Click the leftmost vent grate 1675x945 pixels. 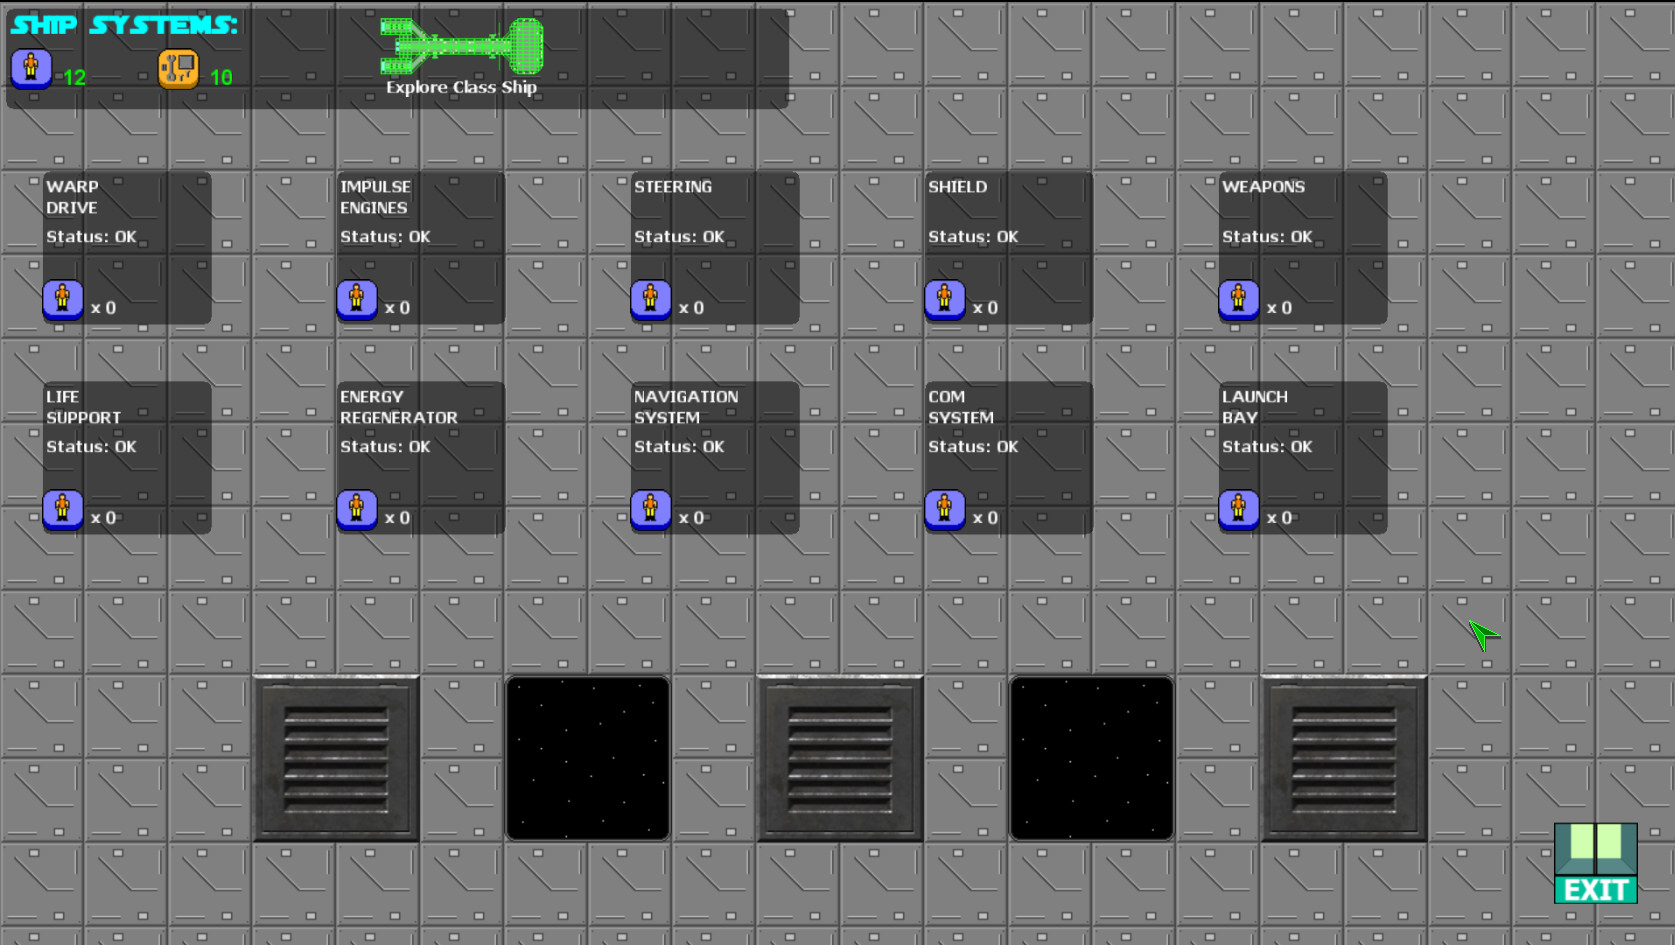click(x=336, y=757)
